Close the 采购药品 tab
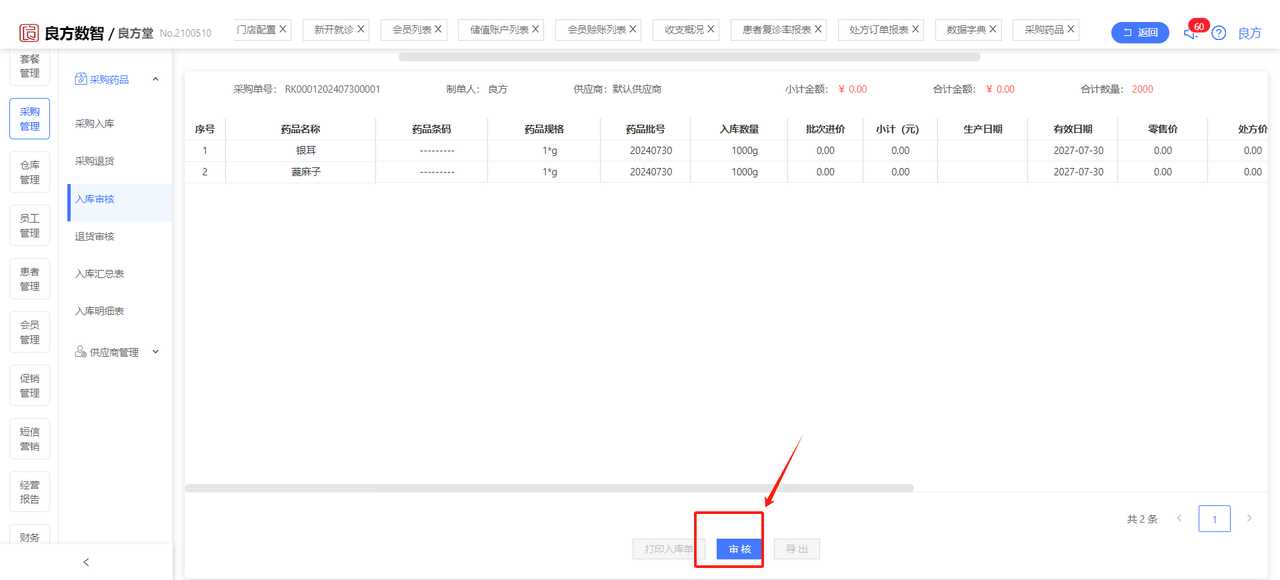The height and width of the screenshot is (580, 1280). tap(1071, 30)
